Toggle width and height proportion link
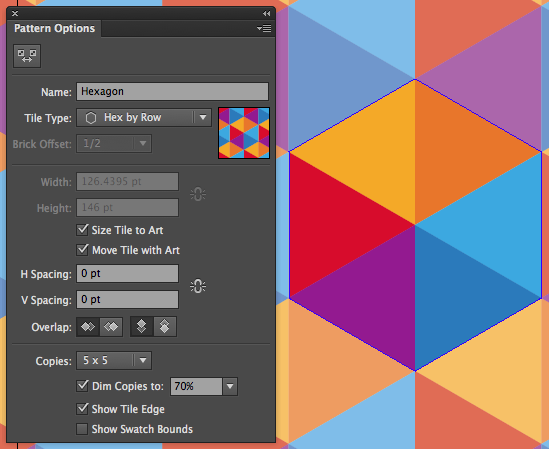 198,194
